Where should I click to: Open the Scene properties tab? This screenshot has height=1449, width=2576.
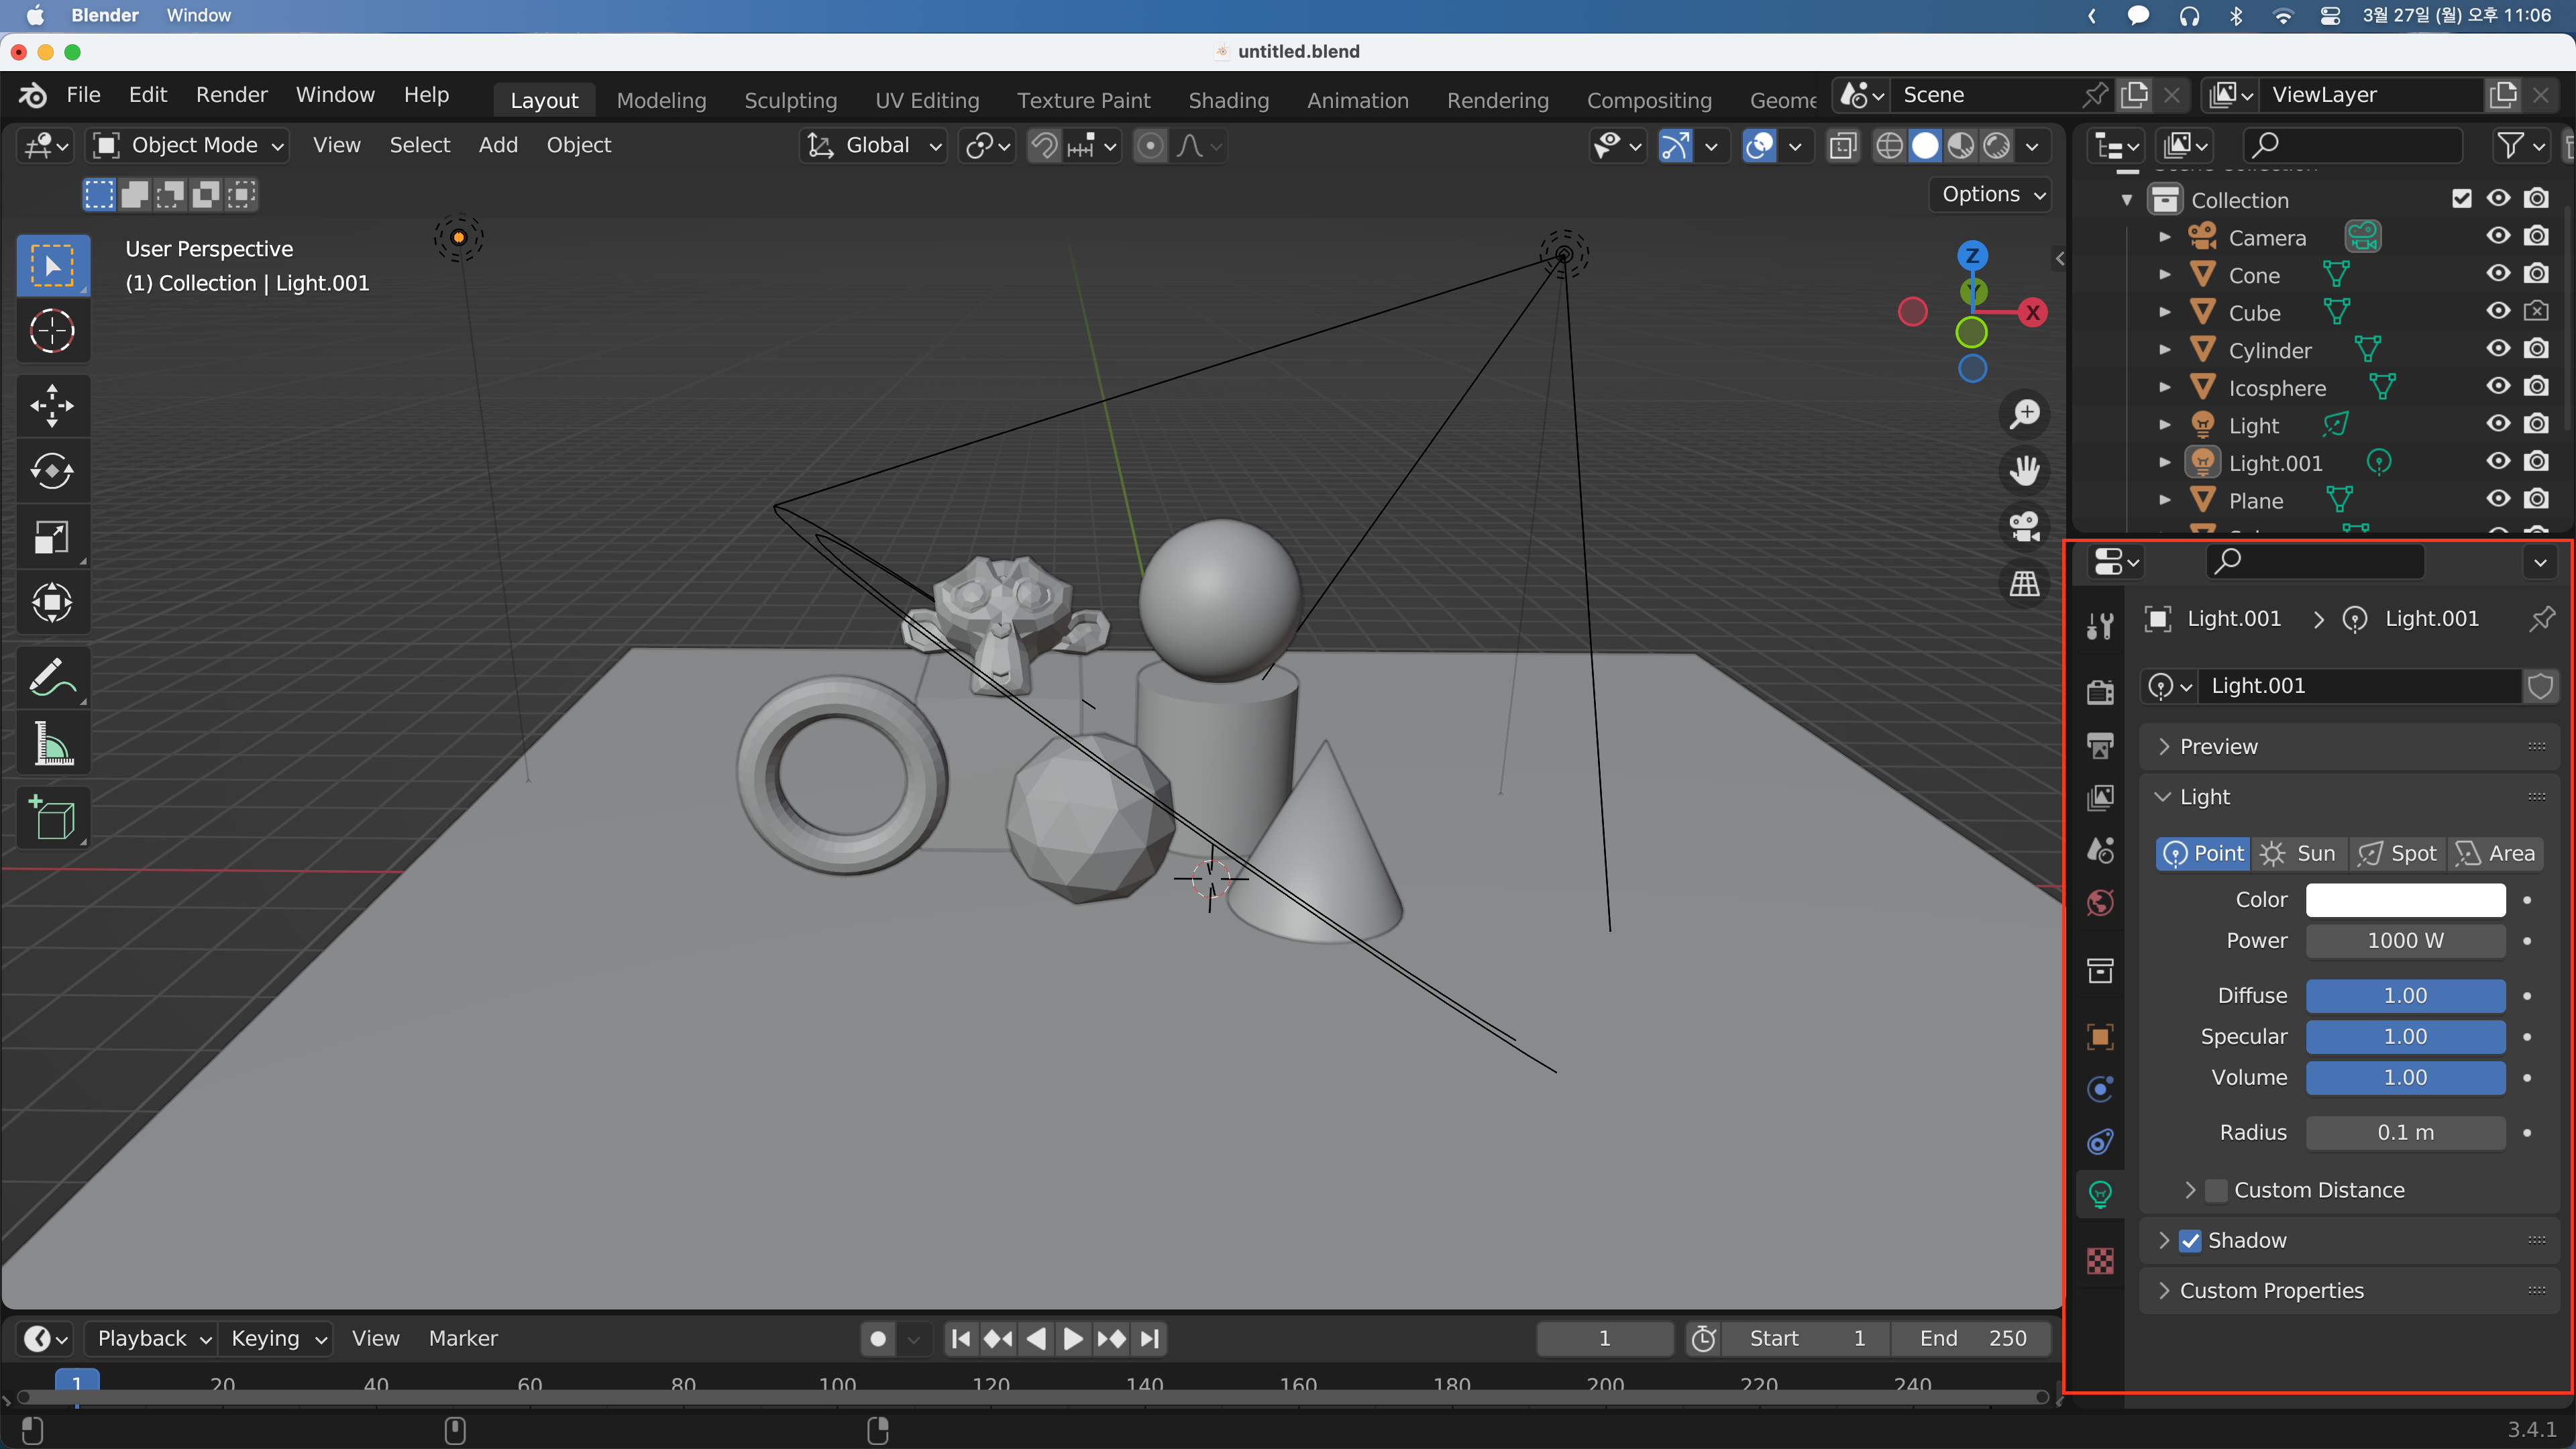point(2100,851)
